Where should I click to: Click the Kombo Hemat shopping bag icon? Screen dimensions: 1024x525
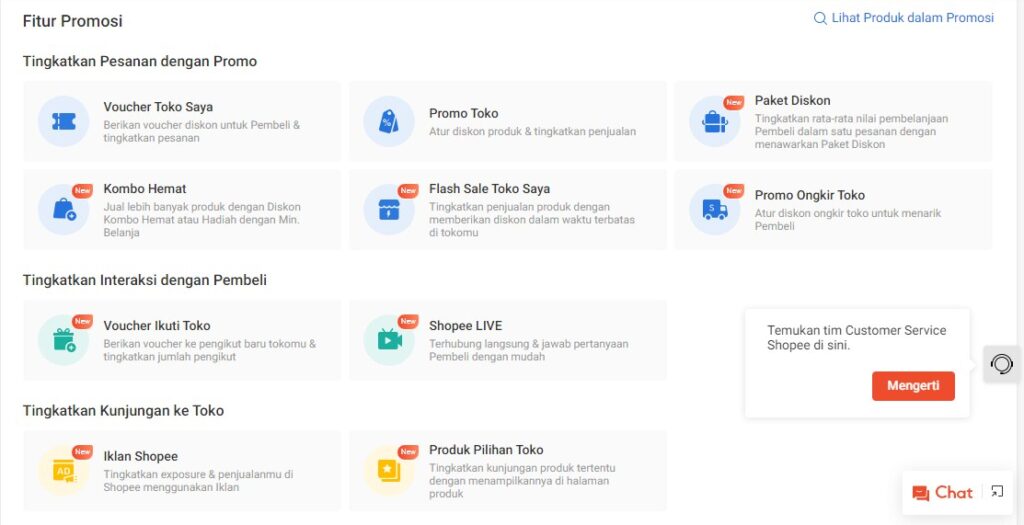(x=63, y=209)
